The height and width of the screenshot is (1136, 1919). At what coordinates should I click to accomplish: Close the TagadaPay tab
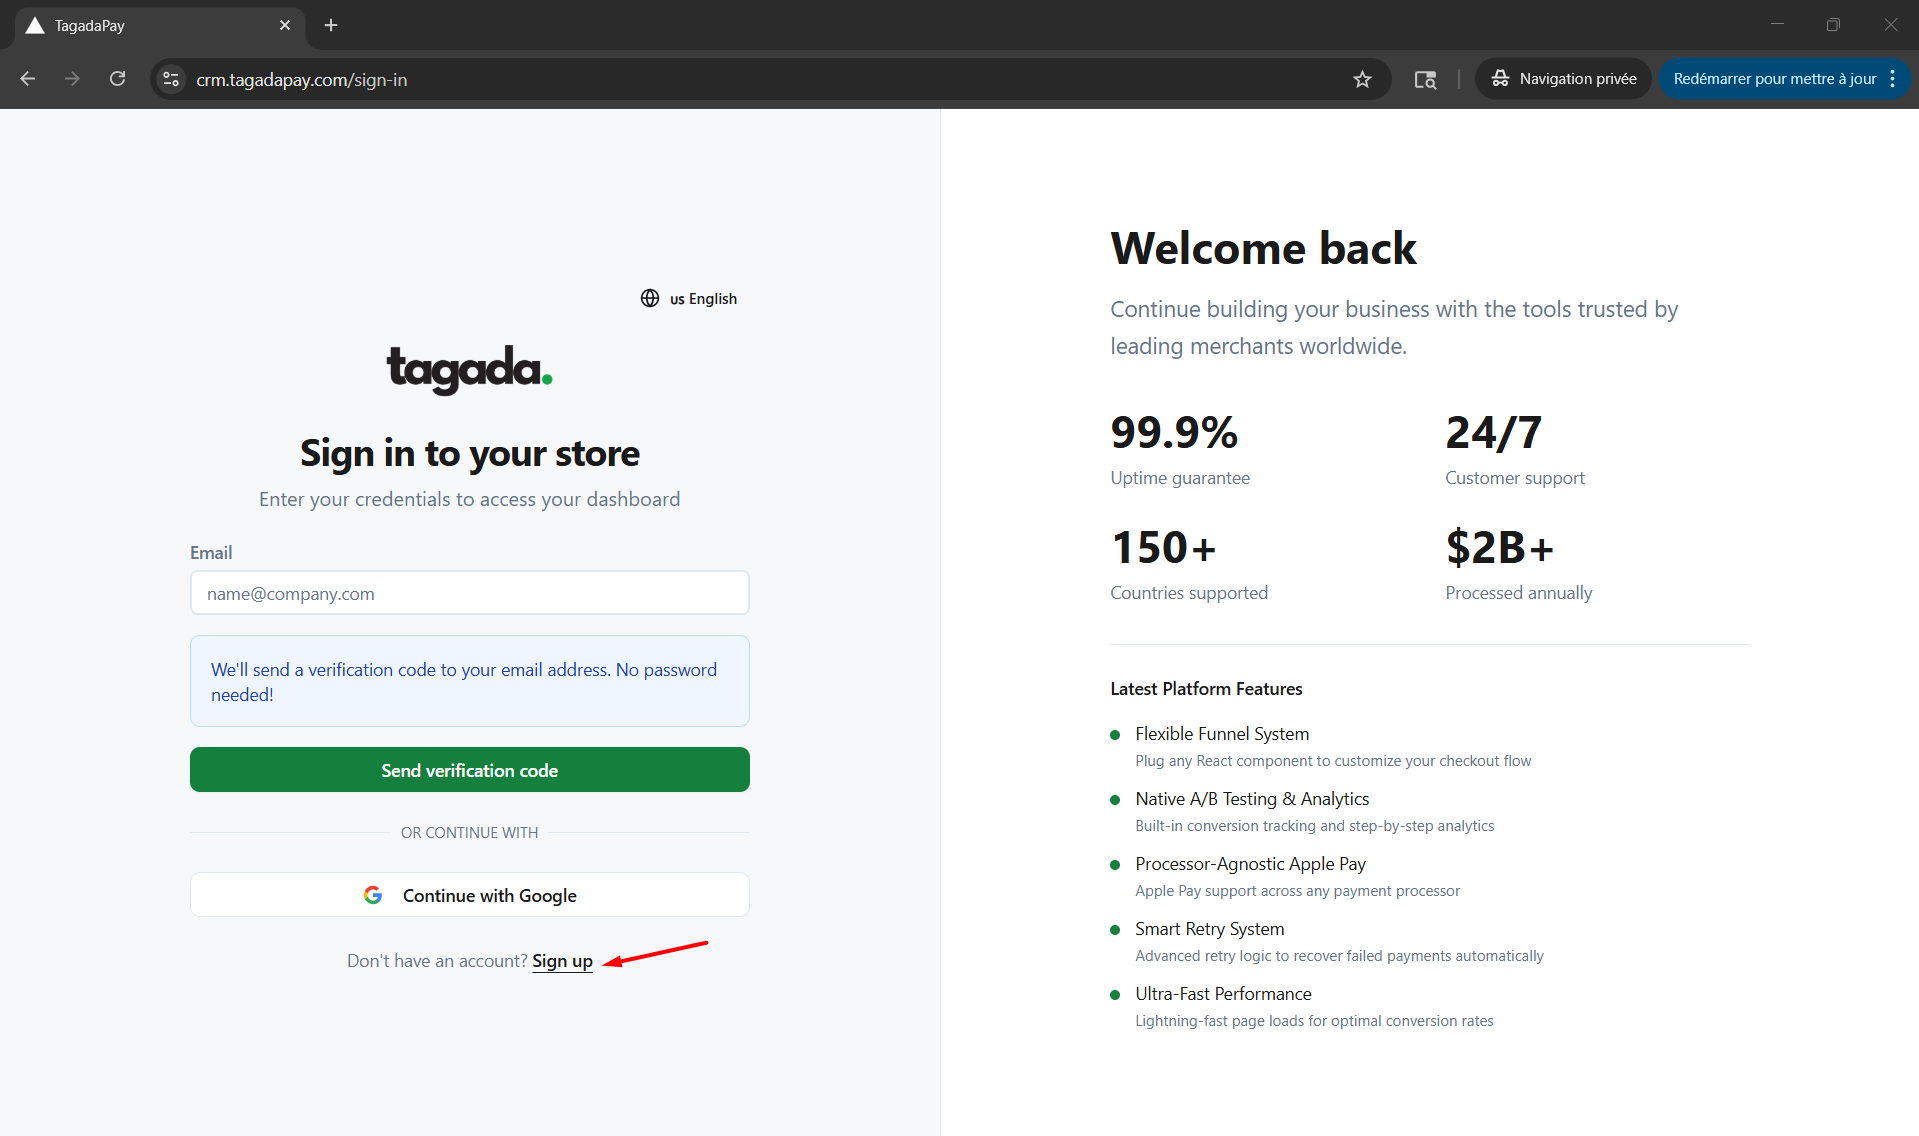(x=285, y=25)
